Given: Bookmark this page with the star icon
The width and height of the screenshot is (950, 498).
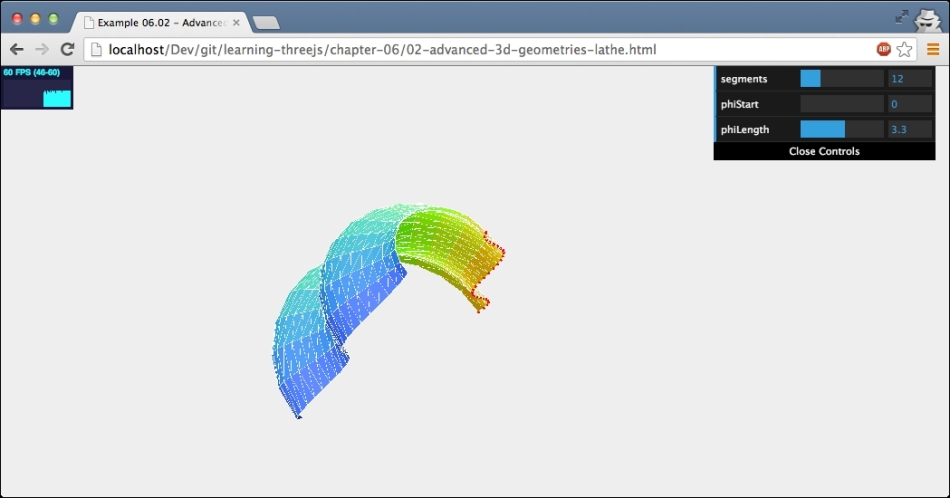Looking at the screenshot, I should coord(904,50).
